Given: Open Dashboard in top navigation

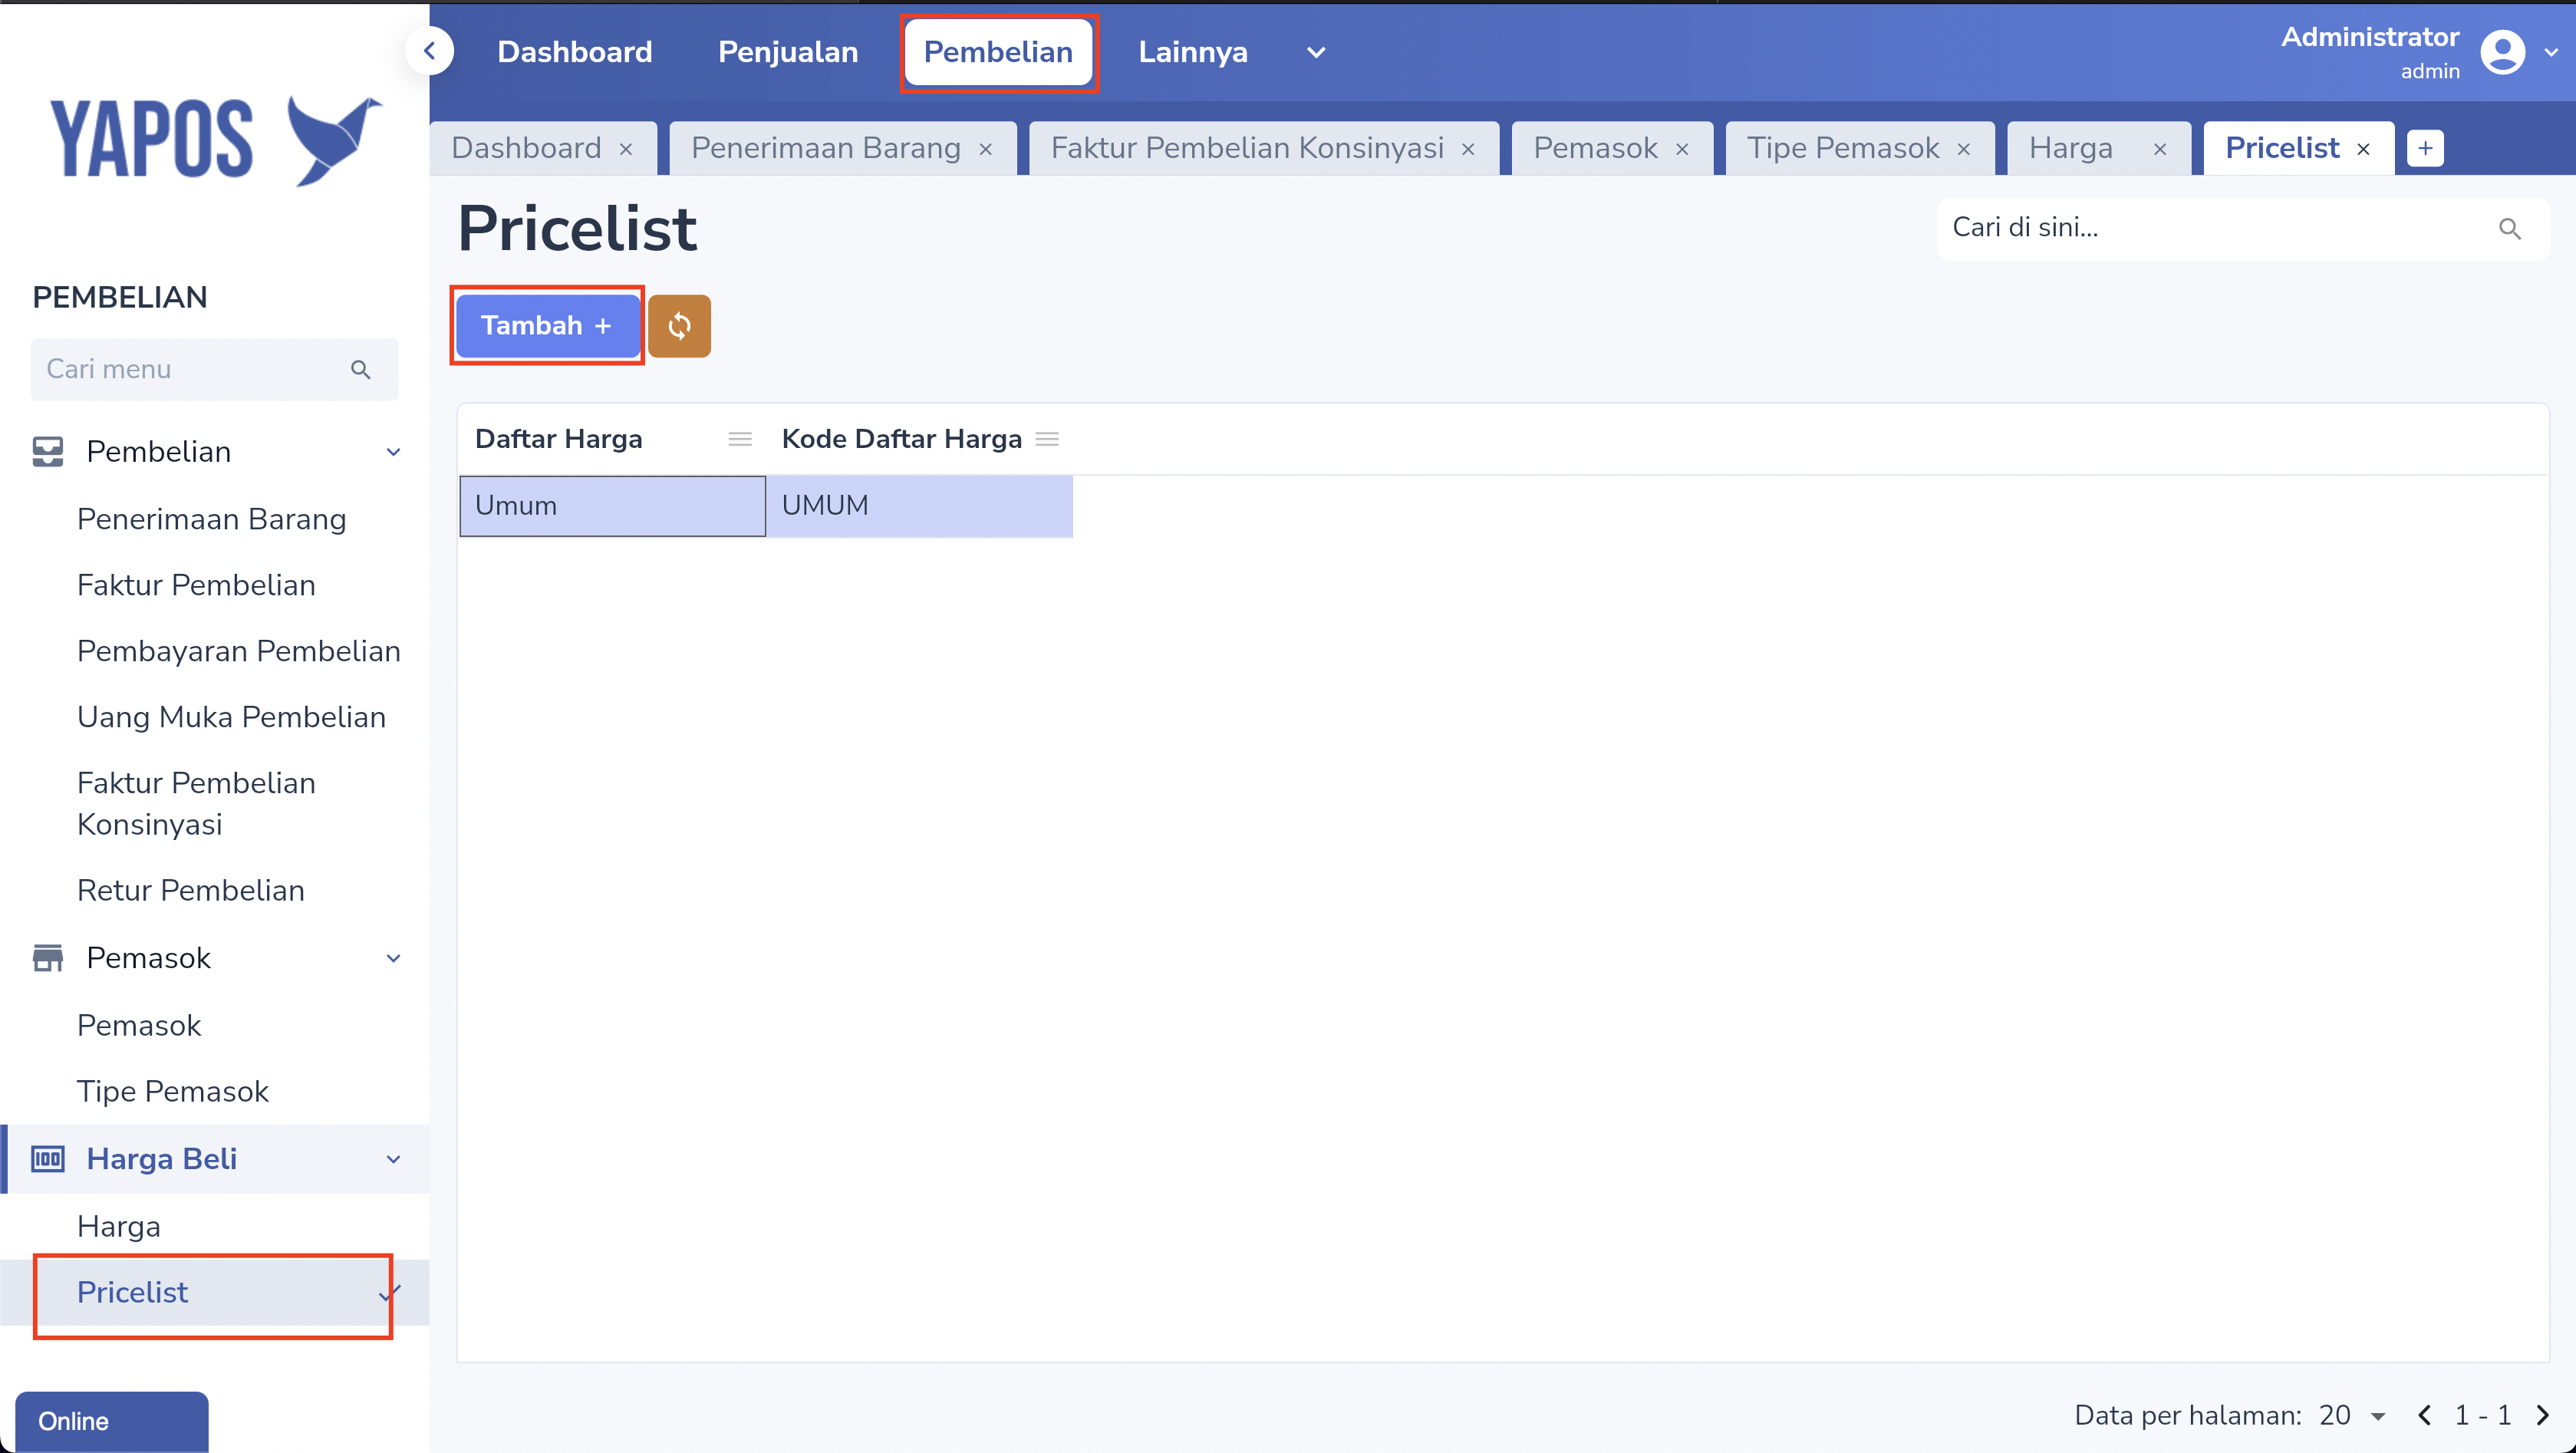Looking at the screenshot, I should (x=575, y=52).
